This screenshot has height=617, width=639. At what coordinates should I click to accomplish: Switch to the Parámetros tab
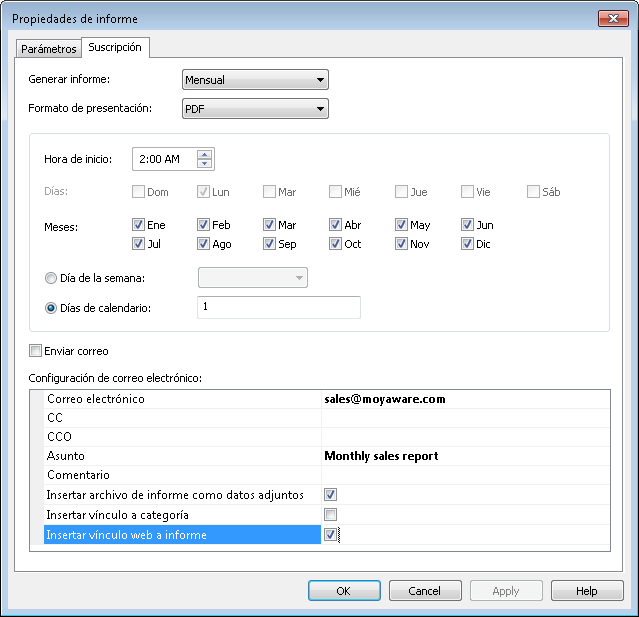click(47, 49)
